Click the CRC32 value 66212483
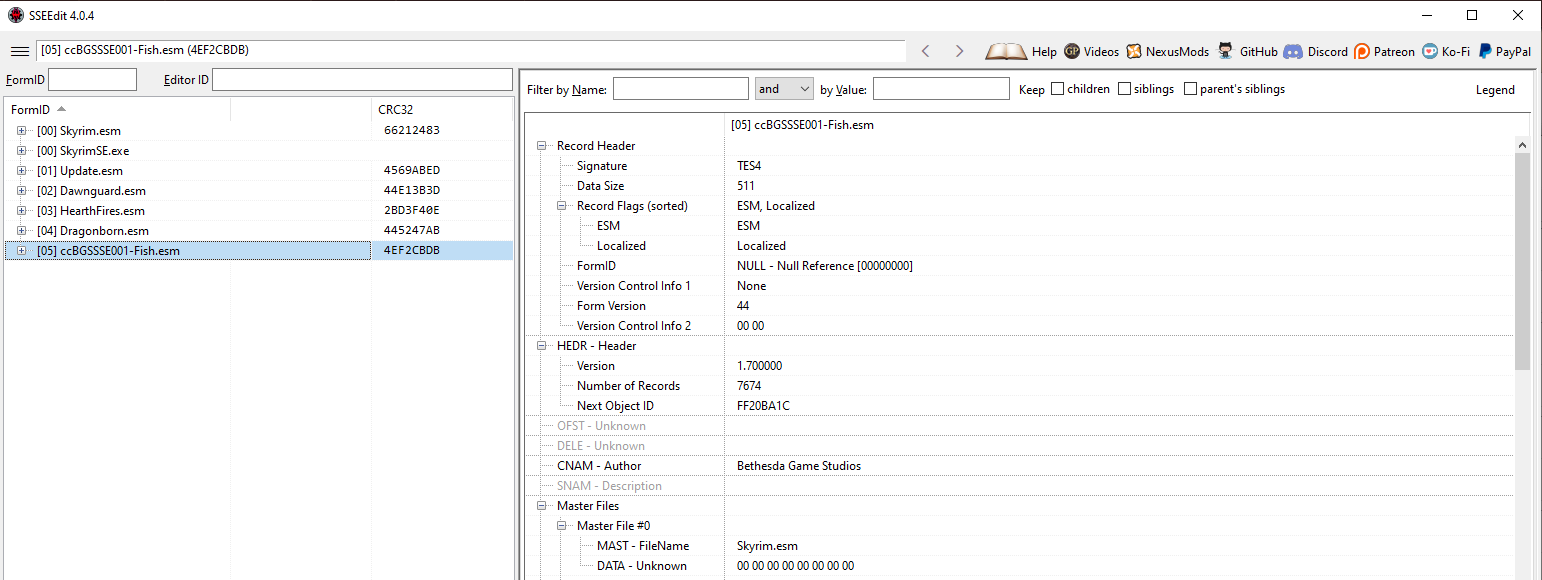The width and height of the screenshot is (1542, 580). pos(412,131)
